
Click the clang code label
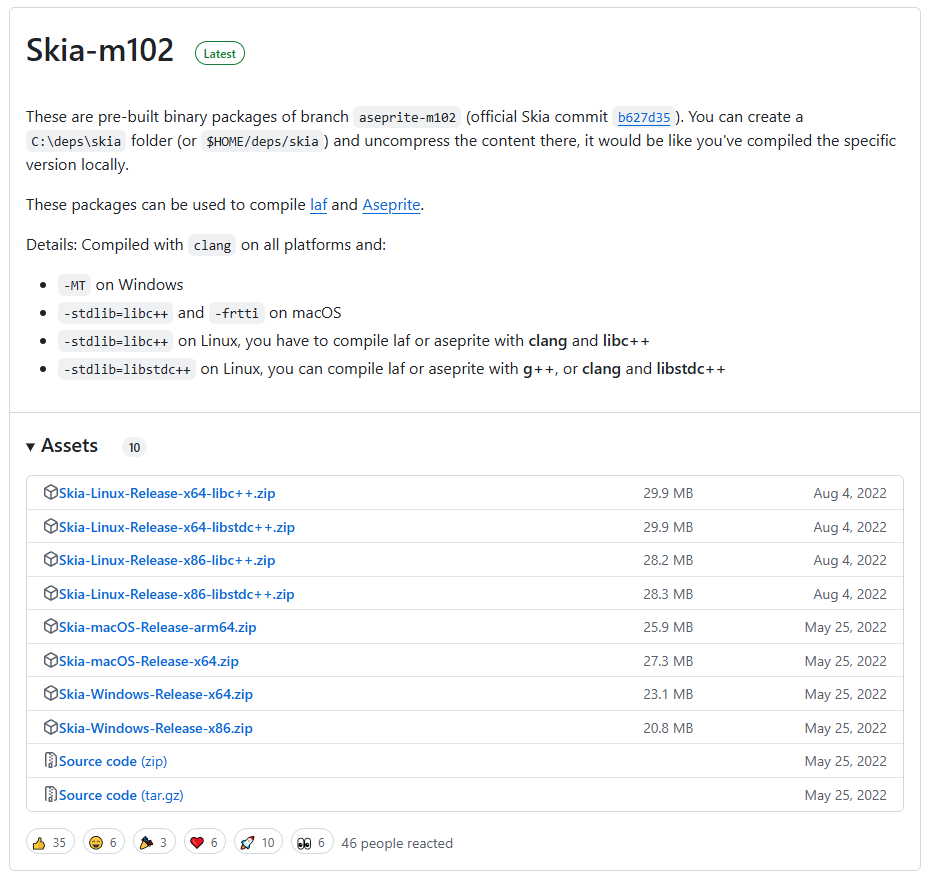click(x=212, y=245)
